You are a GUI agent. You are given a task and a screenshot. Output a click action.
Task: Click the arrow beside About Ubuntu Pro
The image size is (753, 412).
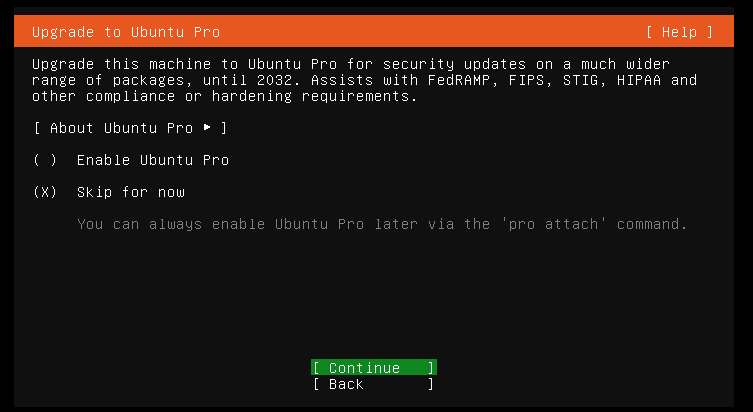[x=207, y=128]
